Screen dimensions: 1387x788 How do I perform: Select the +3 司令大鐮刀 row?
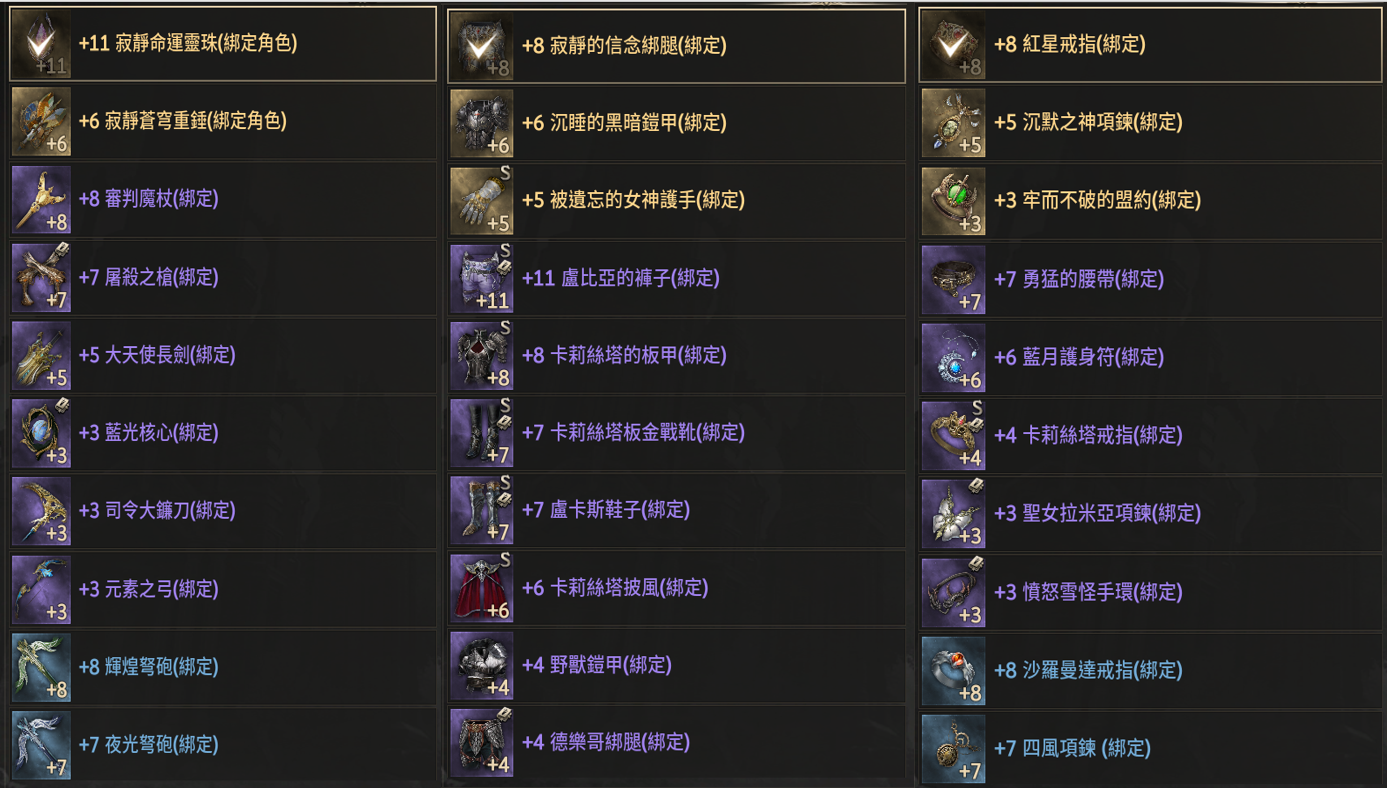(223, 511)
